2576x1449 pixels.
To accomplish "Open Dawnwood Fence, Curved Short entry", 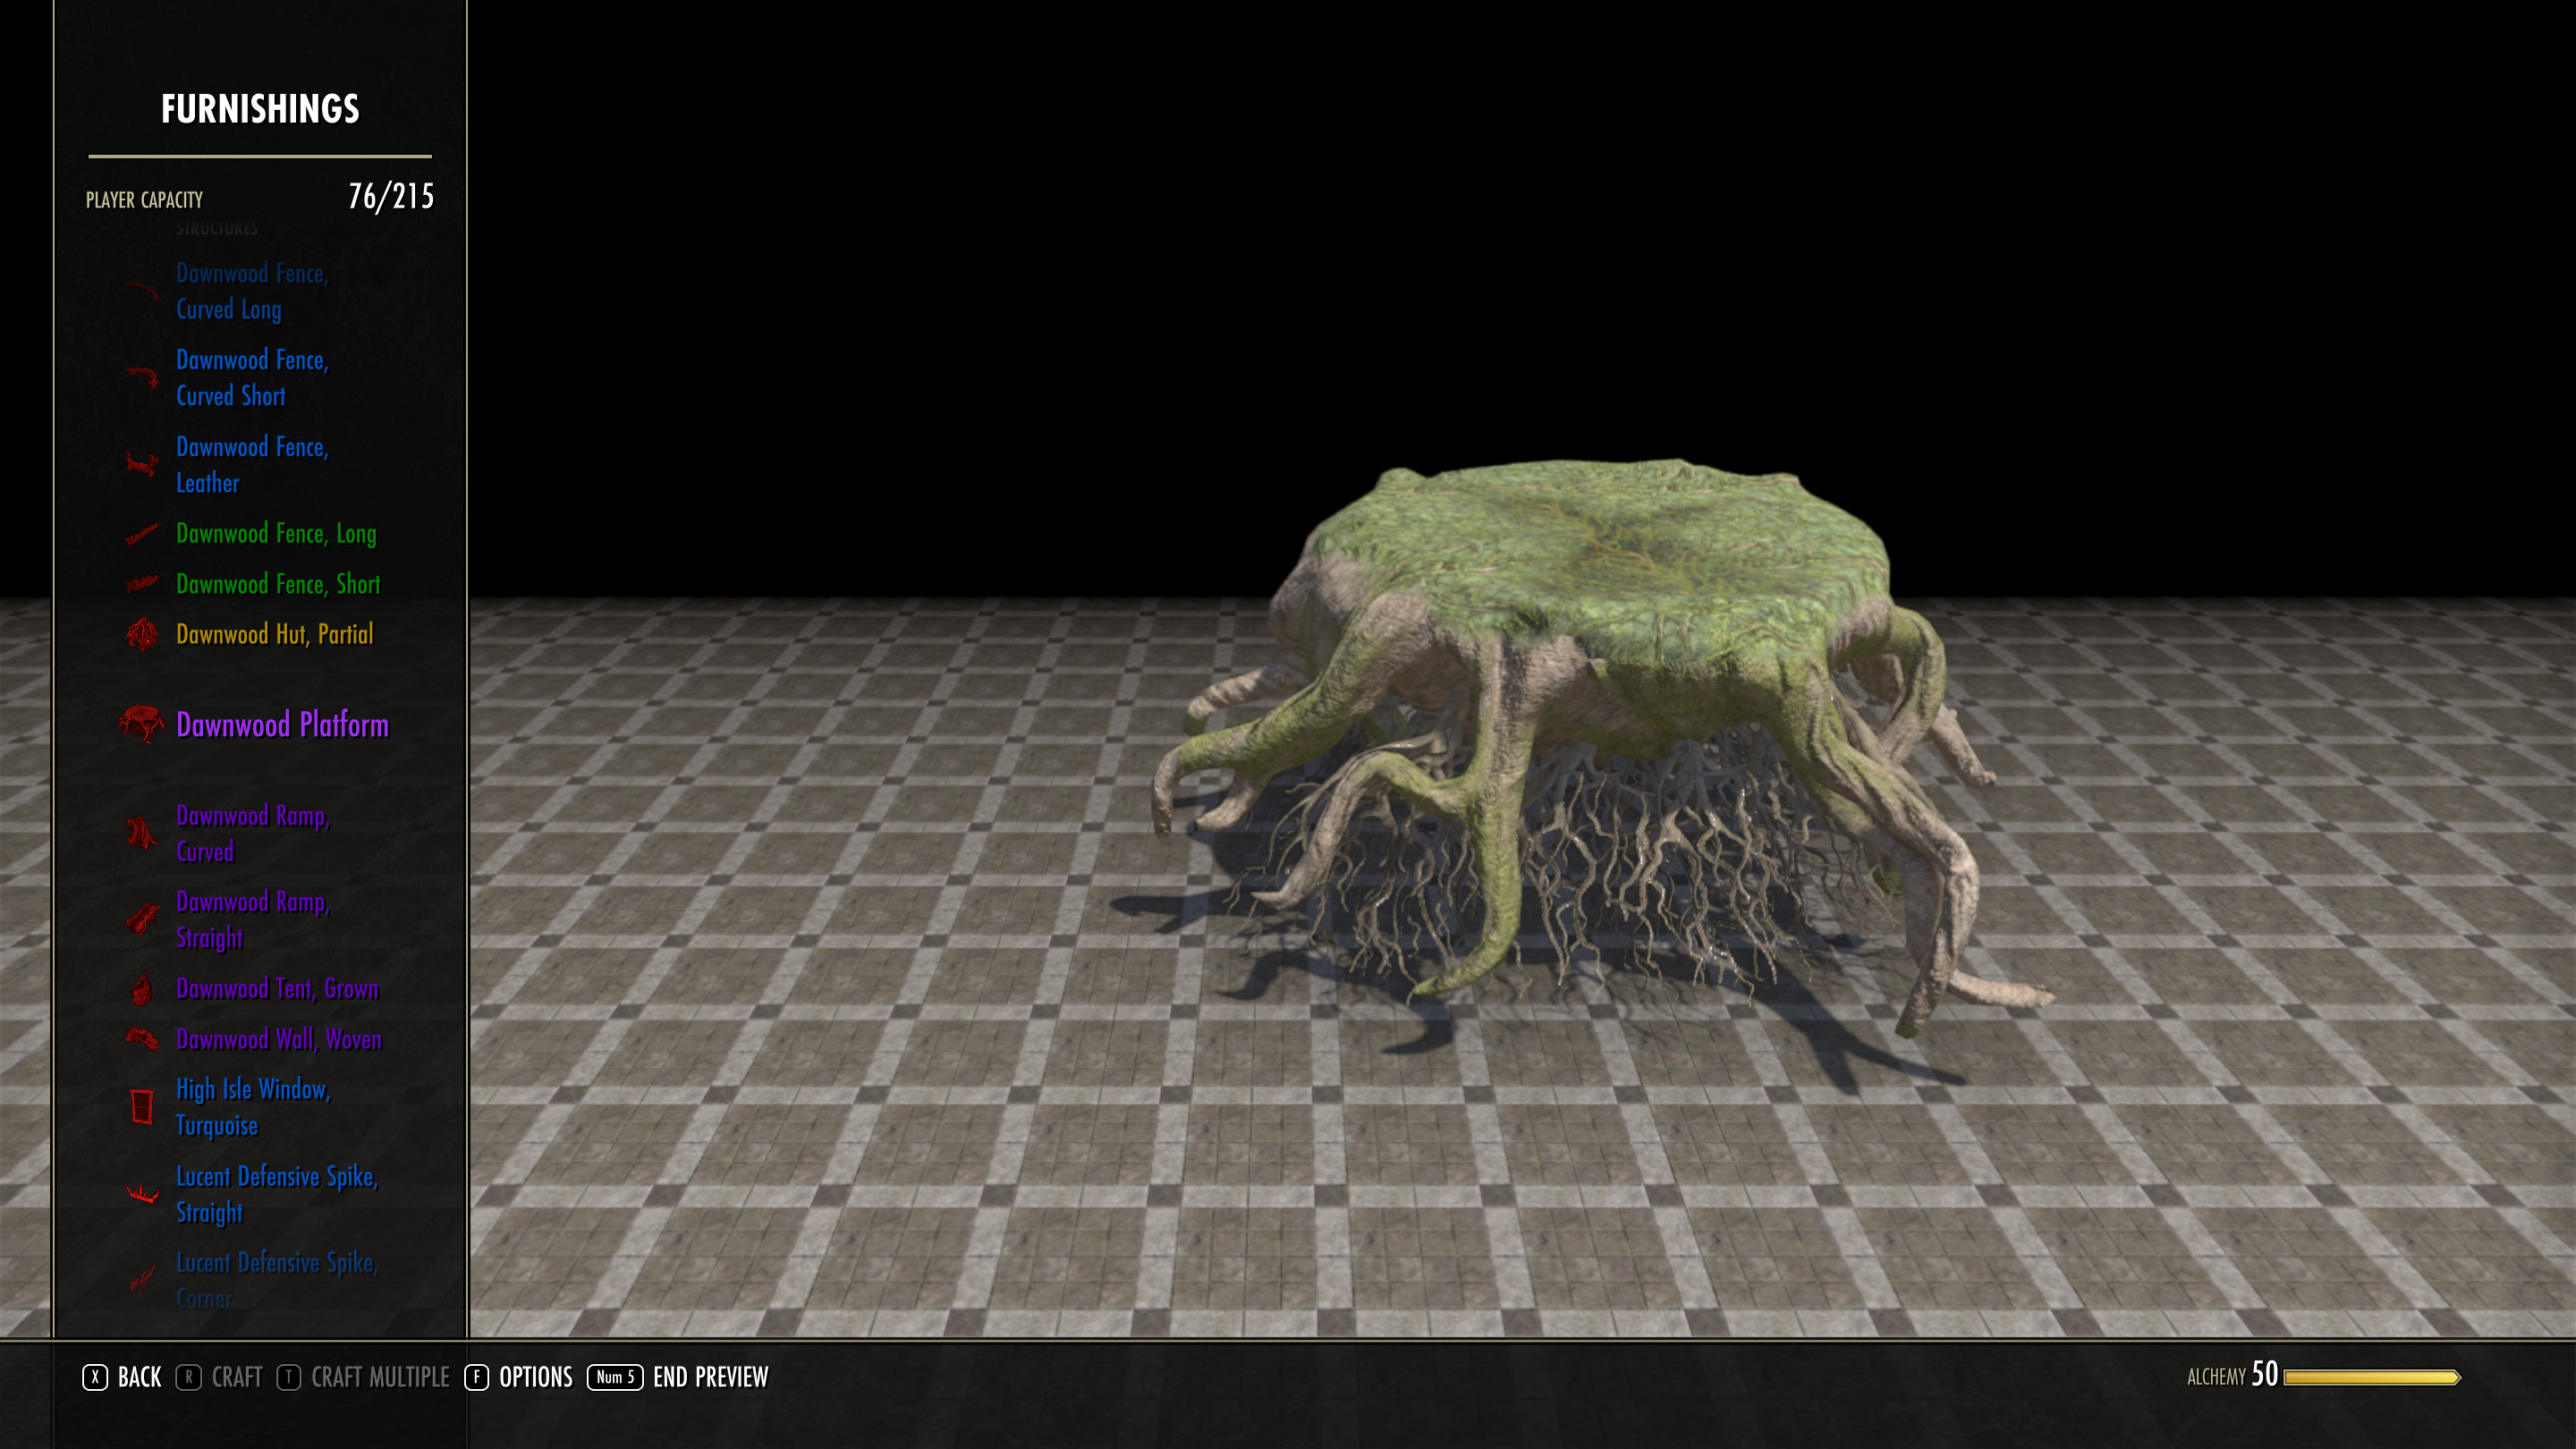I will pos(252,378).
